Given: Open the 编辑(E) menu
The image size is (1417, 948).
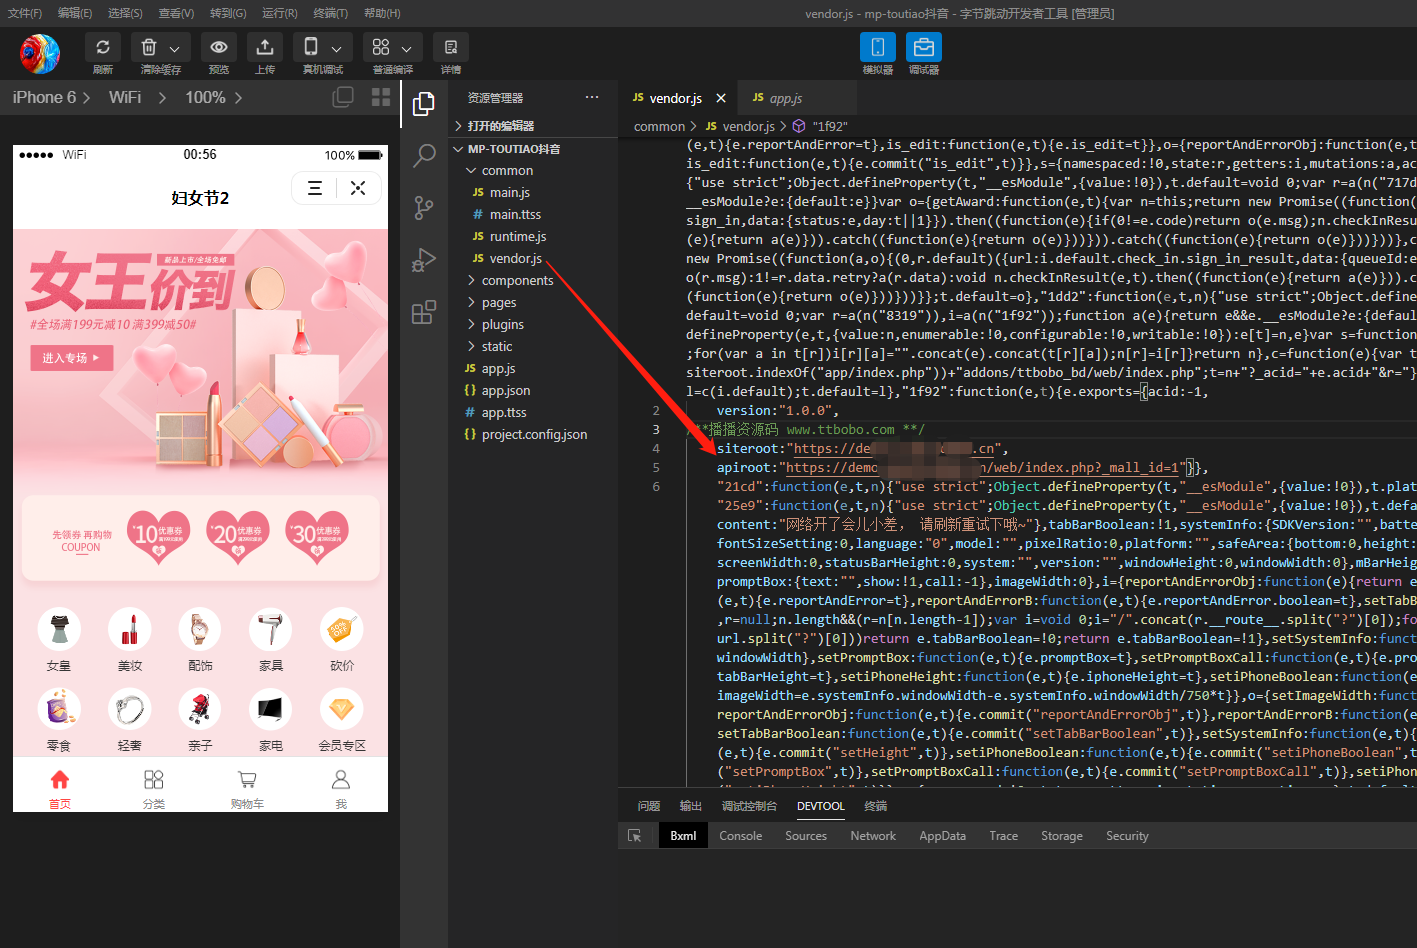Looking at the screenshot, I should click(x=75, y=13).
